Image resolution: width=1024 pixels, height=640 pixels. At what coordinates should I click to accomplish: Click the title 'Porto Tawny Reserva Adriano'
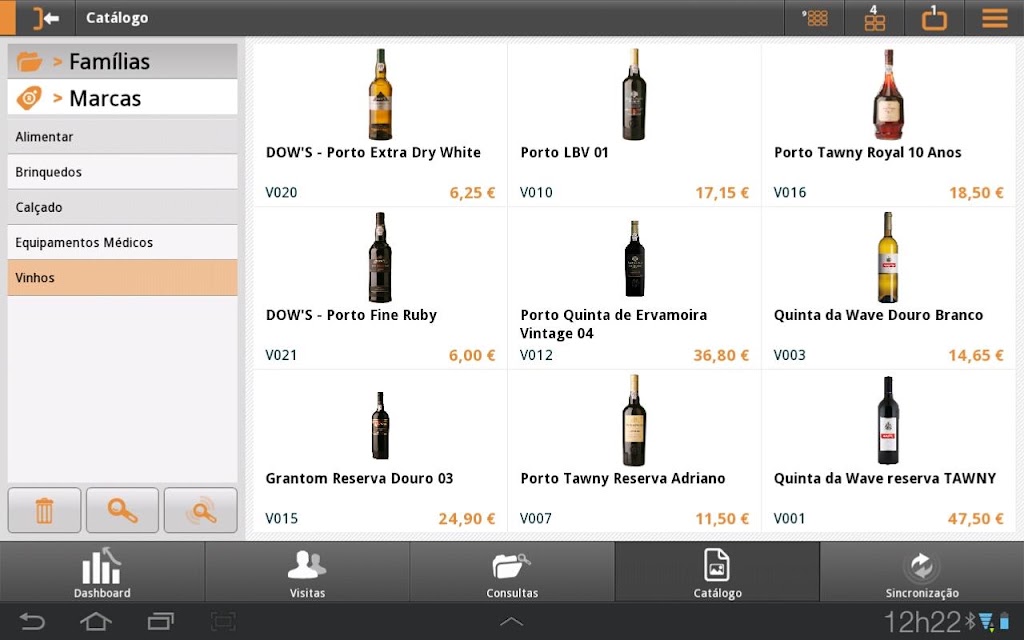point(622,478)
